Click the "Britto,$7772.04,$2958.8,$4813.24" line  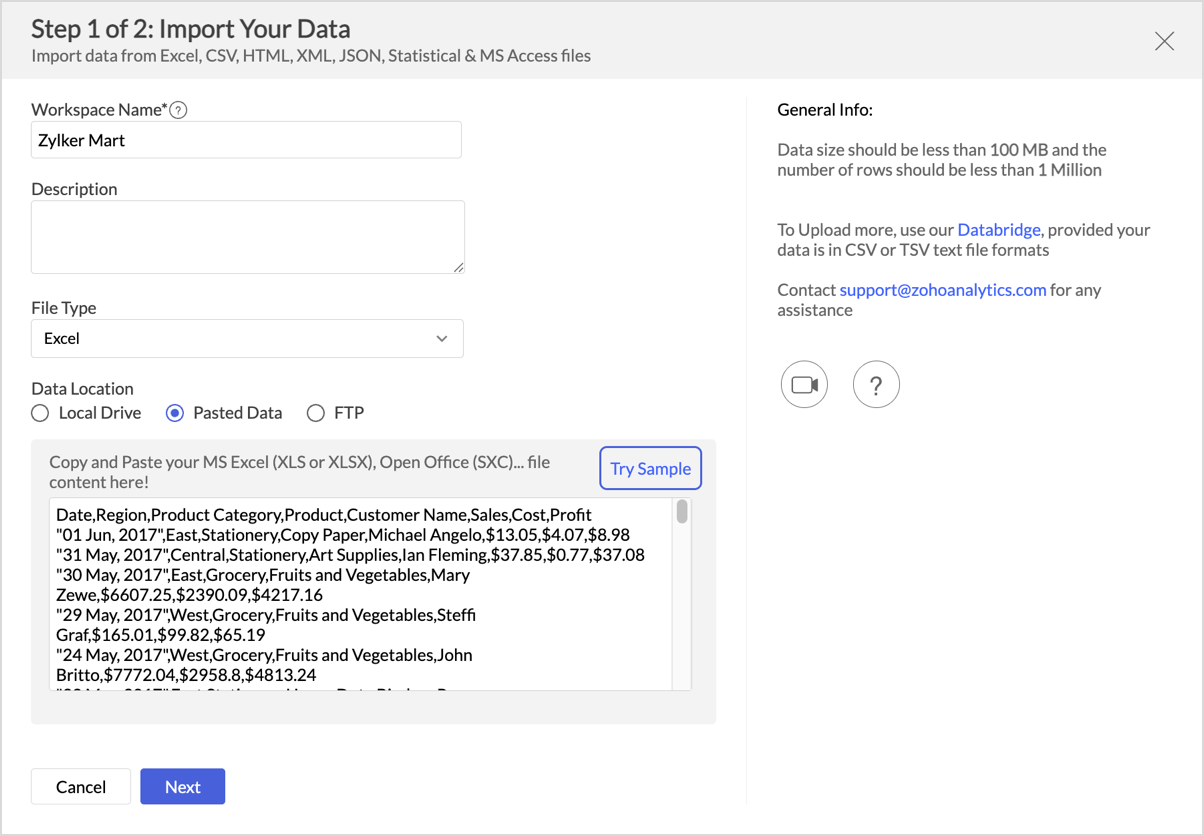186,675
